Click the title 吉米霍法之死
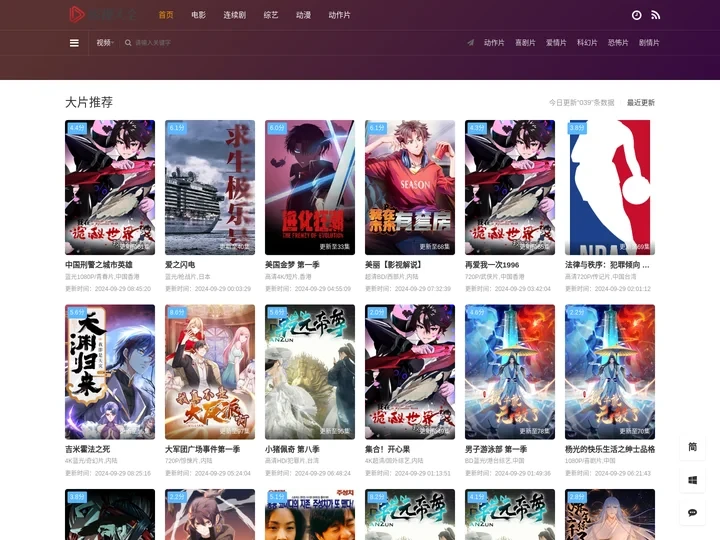Viewport: 720px width, 540px height. (87, 450)
